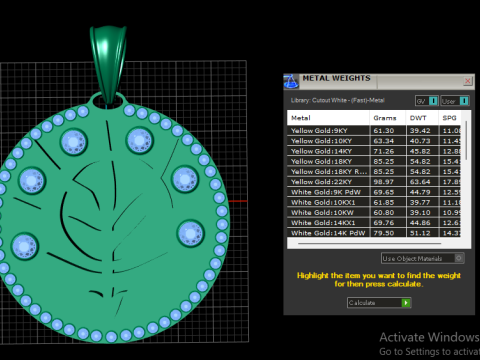This screenshot has height=360, width=480.
Task: Click the Library: Cutout White label
Action: click(337, 100)
